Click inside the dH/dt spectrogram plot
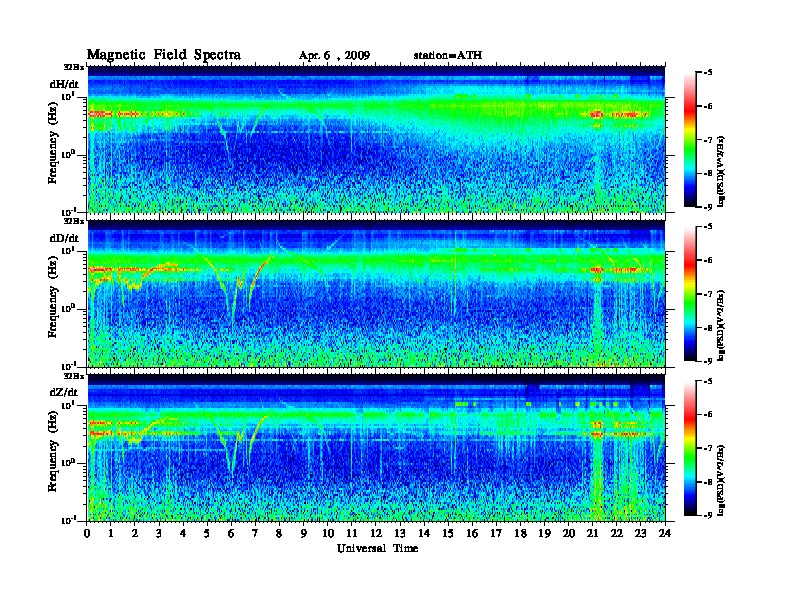This screenshot has height=612, width=792. point(376,139)
